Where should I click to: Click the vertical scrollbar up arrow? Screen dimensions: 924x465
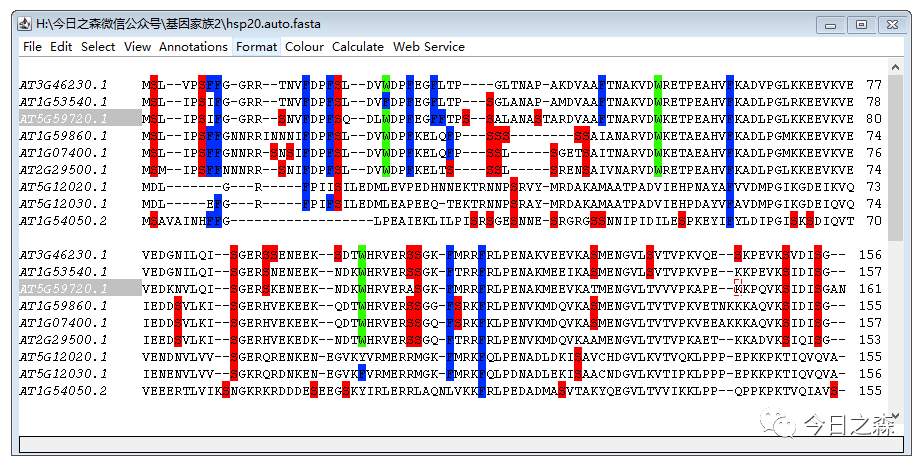click(x=895, y=69)
